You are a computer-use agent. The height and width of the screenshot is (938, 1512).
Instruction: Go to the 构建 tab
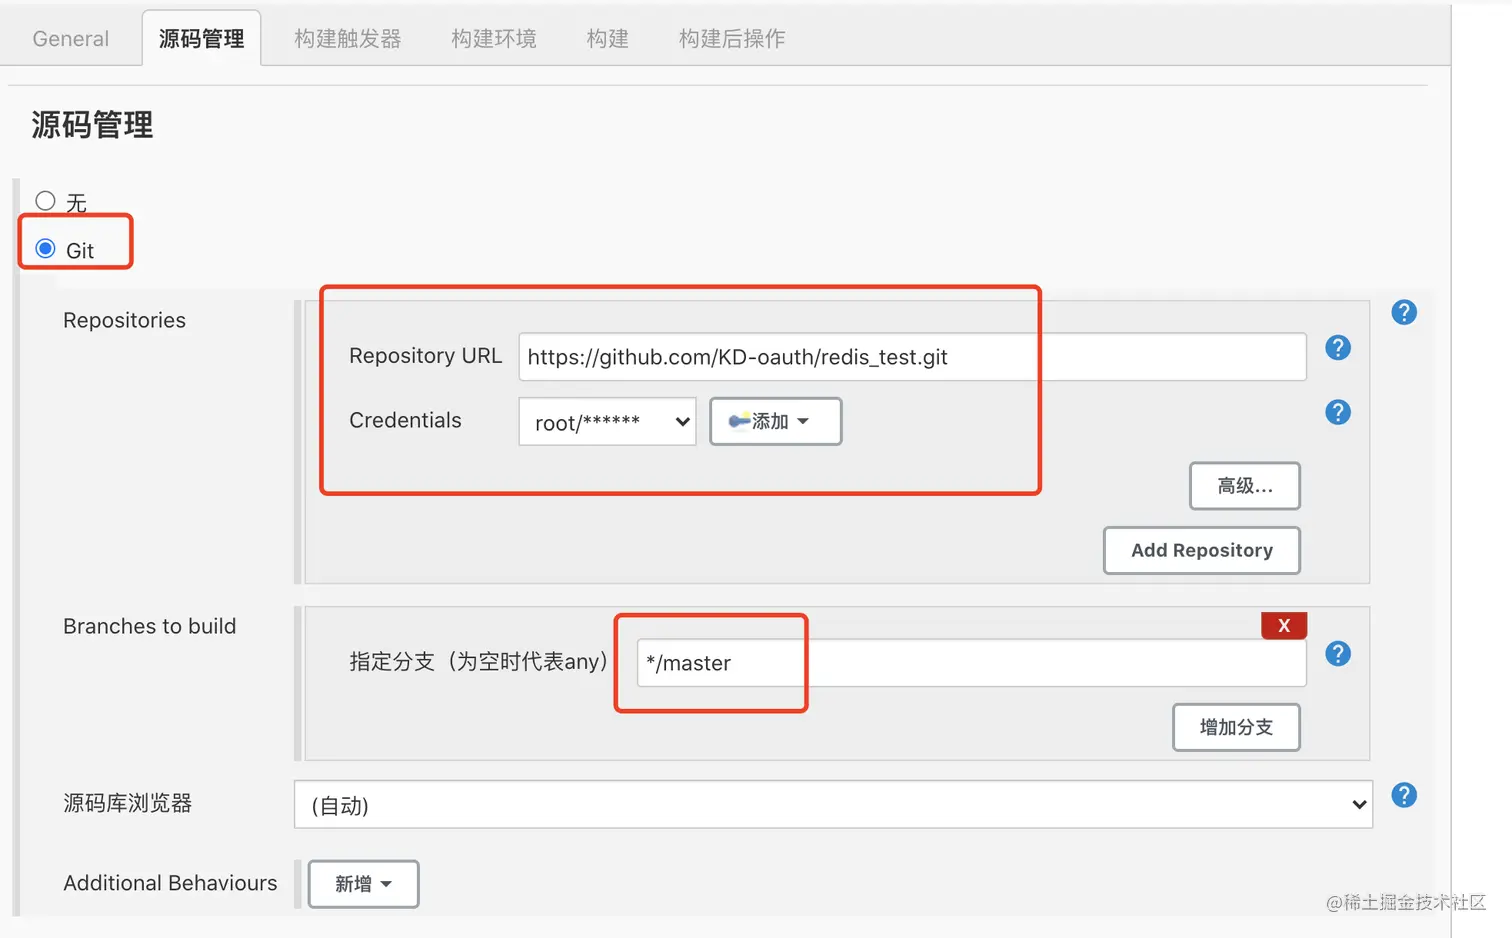608,39
